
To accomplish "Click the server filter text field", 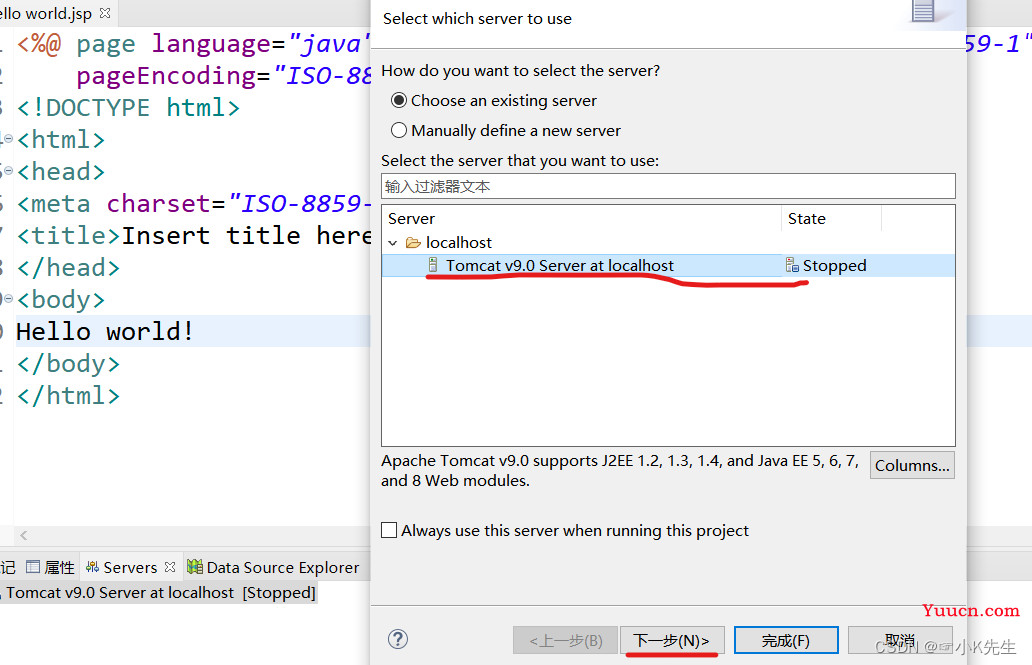I will (x=668, y=186).
